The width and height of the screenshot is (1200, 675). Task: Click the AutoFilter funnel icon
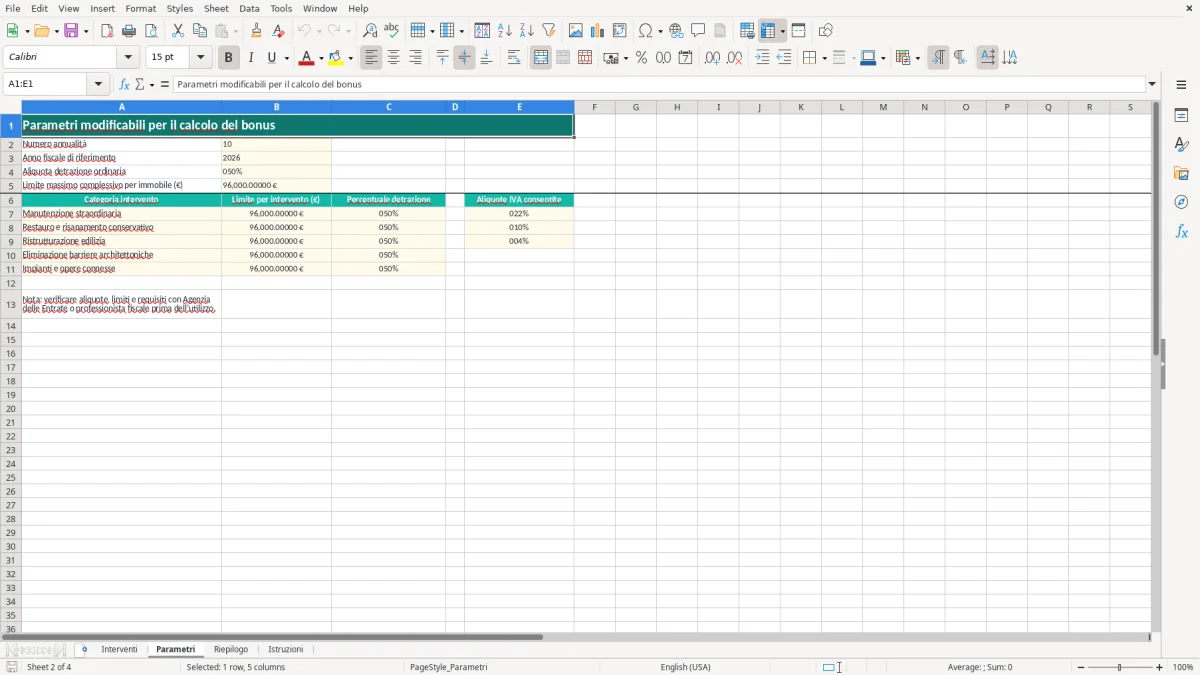coord(549,31)
